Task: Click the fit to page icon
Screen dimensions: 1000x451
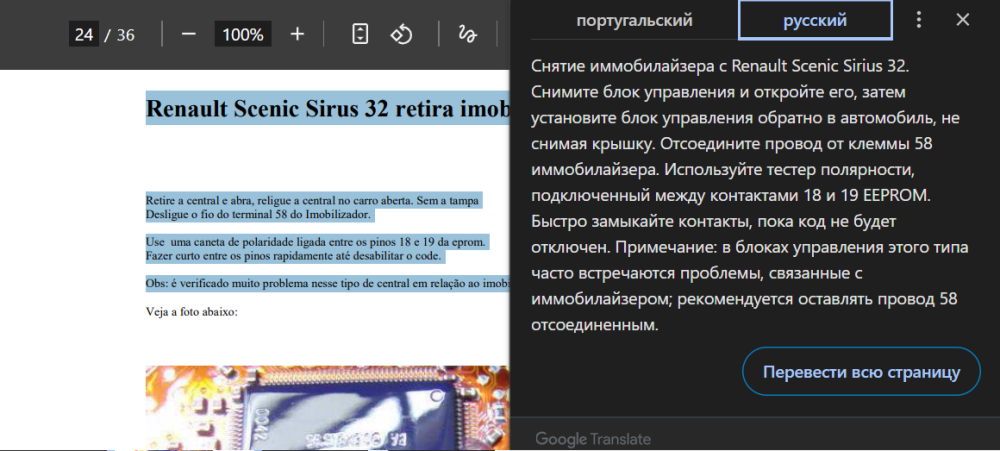Action: (x=360, y=34)
